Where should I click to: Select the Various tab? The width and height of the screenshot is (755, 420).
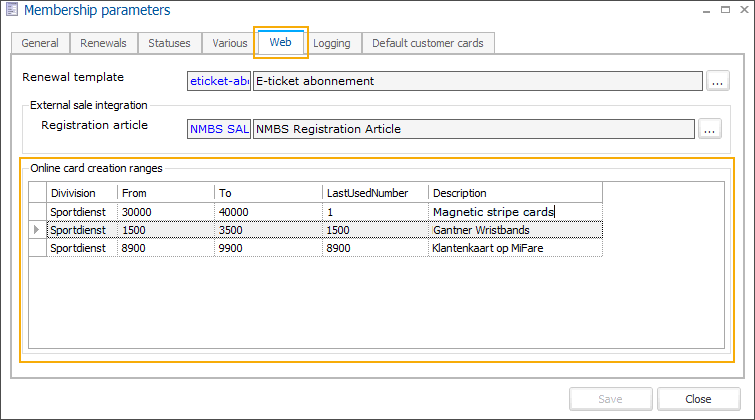pyautogui.click(x=229, y=44)
